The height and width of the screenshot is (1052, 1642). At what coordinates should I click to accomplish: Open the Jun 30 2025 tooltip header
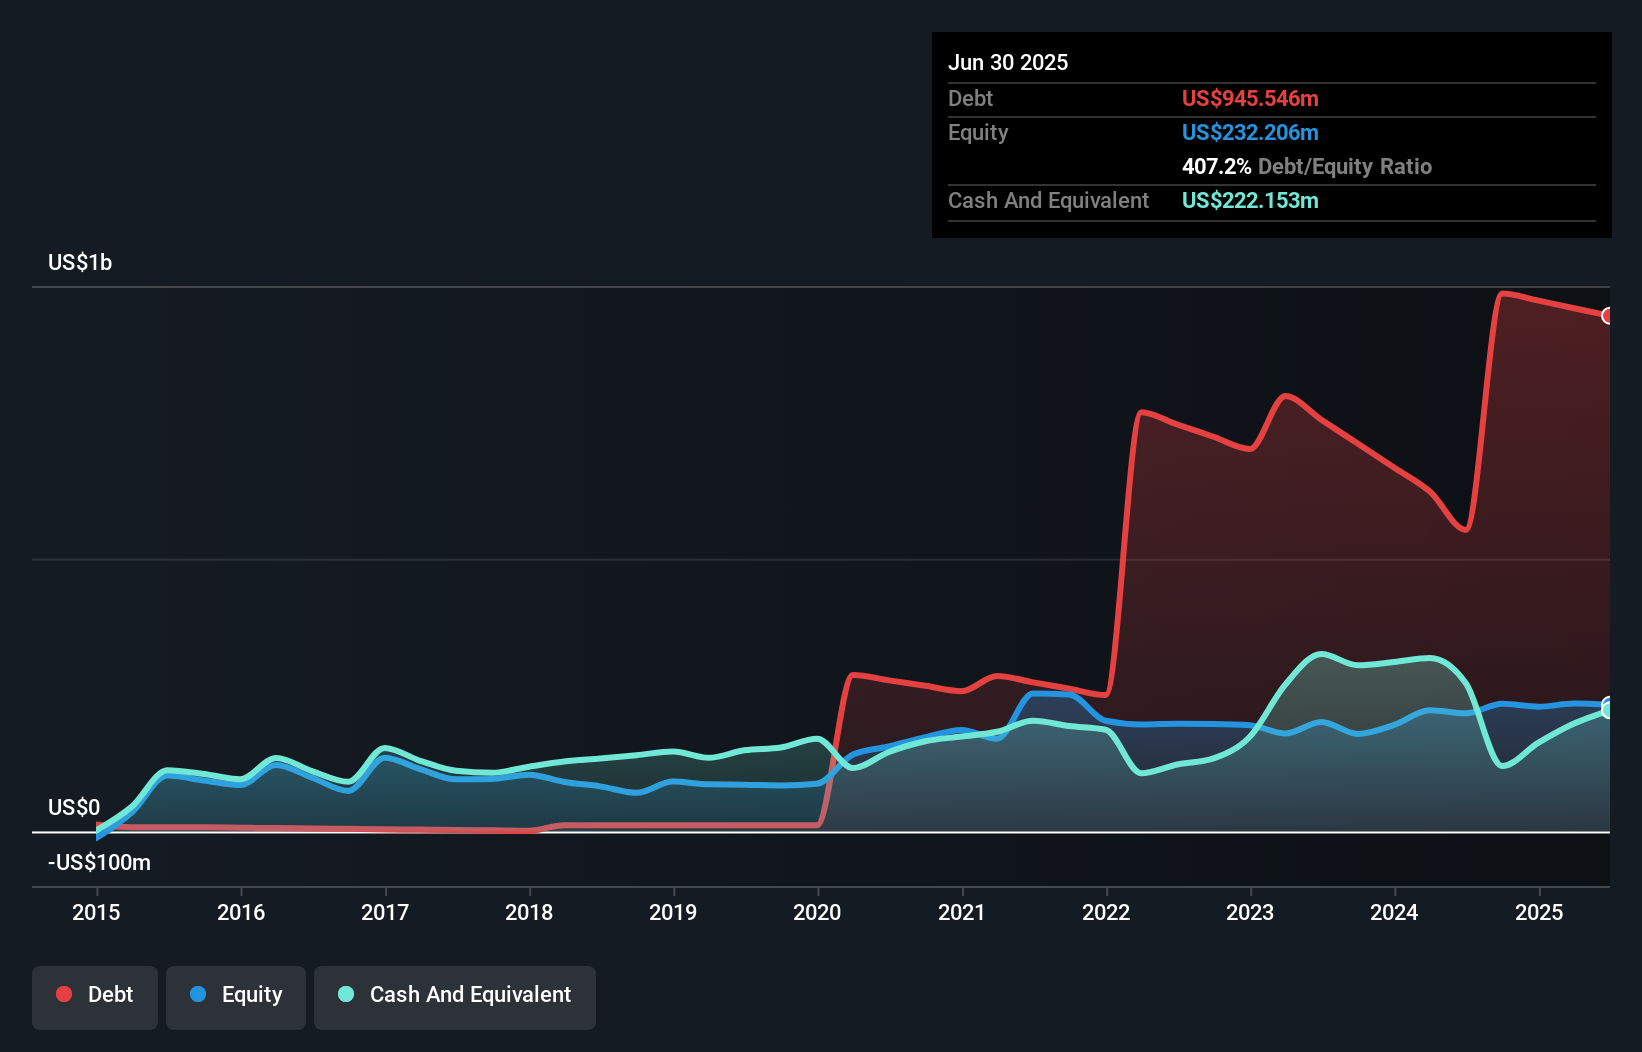click(1008, 62)
